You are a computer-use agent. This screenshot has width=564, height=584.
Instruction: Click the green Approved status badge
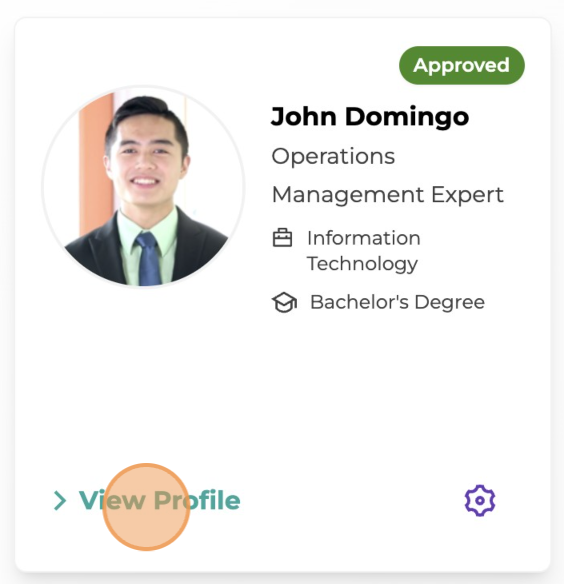point(462,66)
